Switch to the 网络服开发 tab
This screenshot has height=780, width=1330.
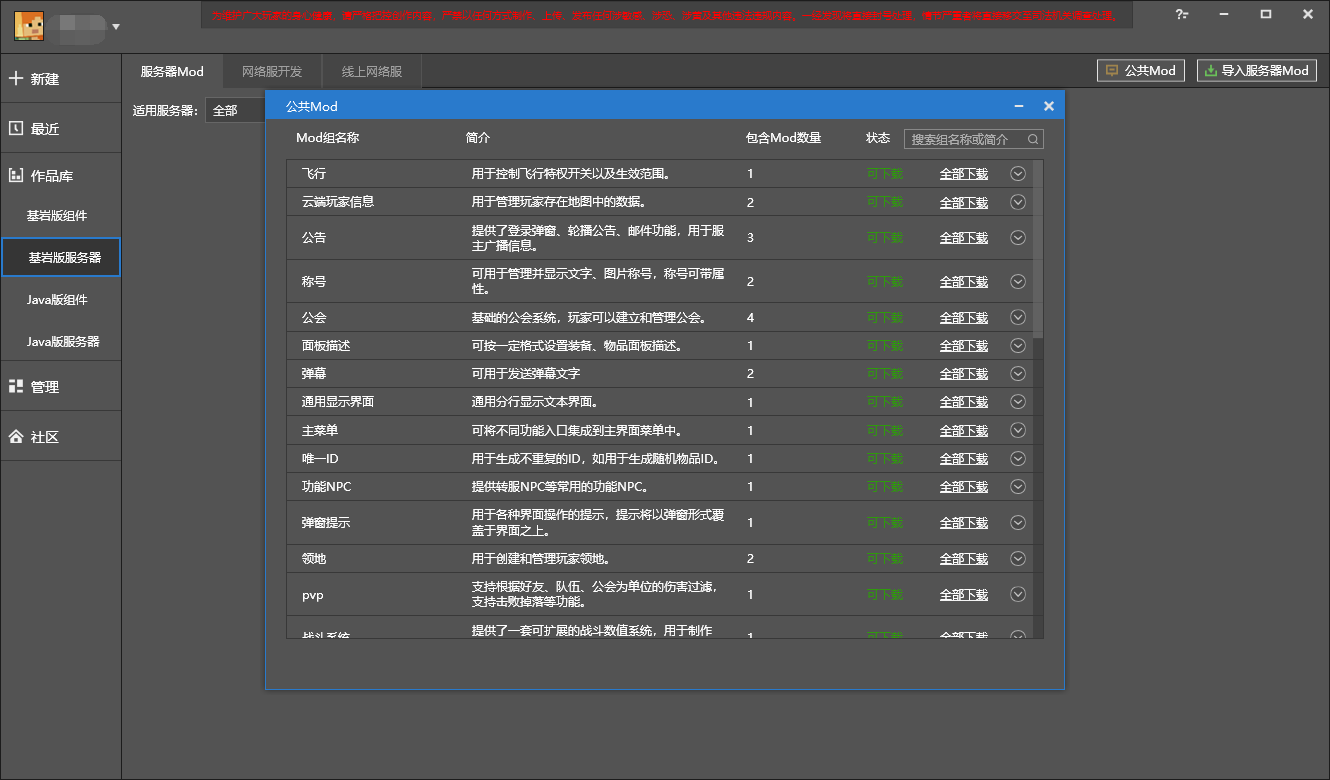click(272, 72)
